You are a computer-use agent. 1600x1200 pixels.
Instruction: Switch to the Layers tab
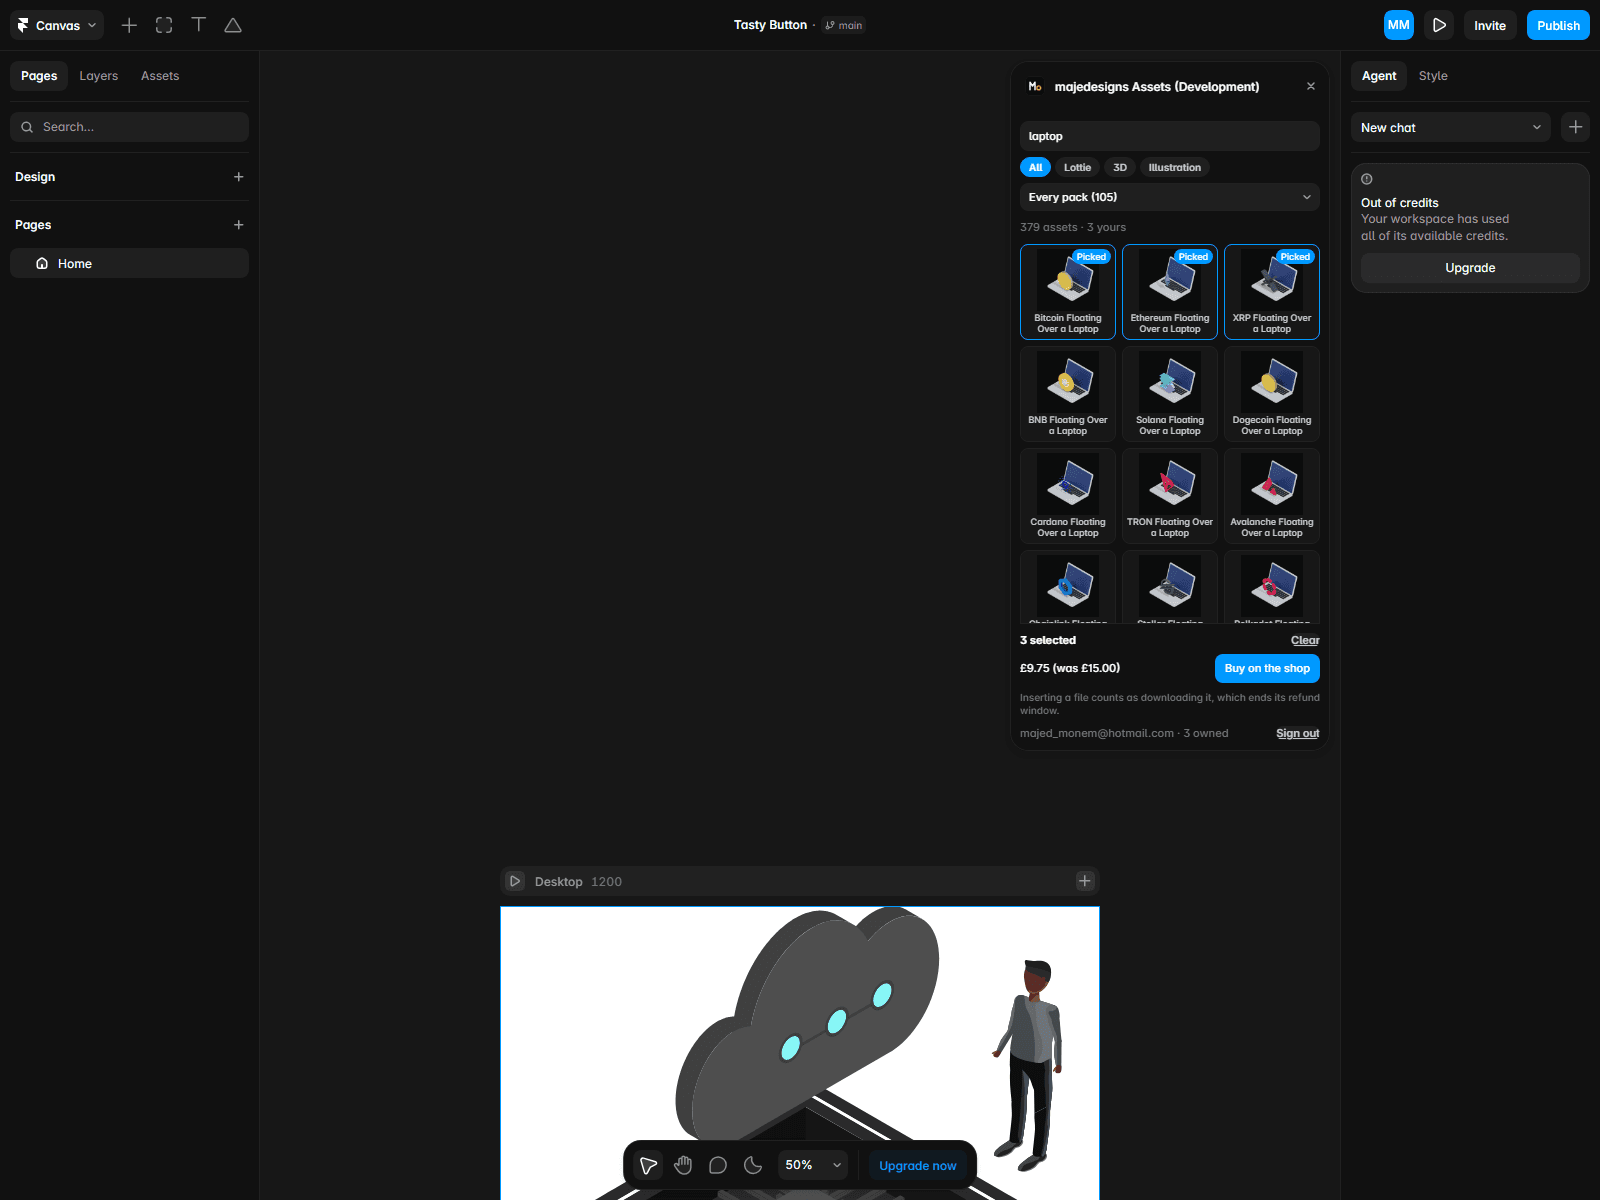click(99, 76)
